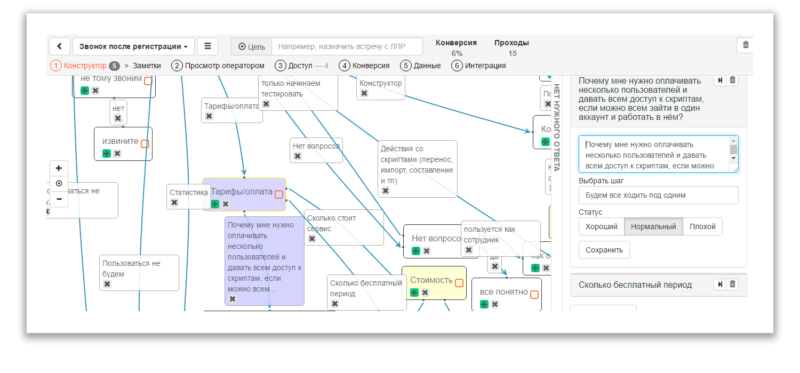The image size is (800, 373).
Task: Select the 'Сколько стоит сервис' answer box
Action: (x=344, y=228)
